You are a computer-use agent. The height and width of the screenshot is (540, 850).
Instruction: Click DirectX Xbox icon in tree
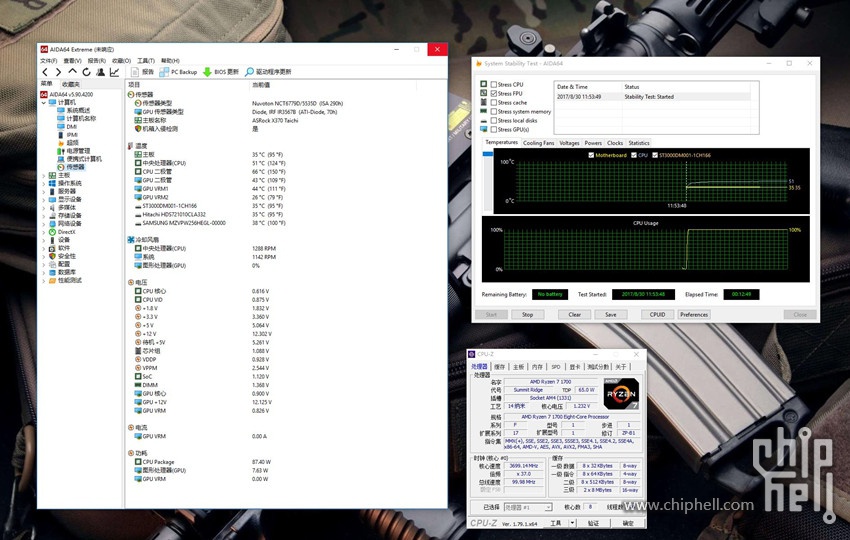(53, 232)
